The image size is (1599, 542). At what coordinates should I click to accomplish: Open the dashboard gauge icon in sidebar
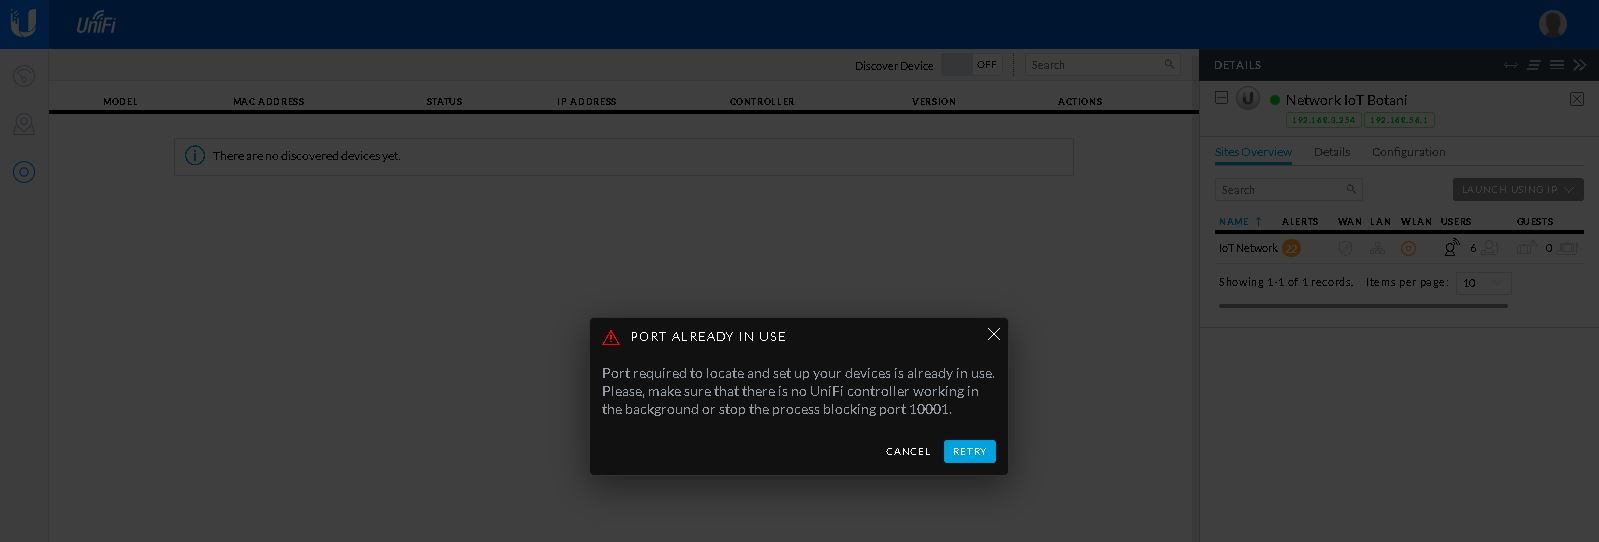[24, 76]
